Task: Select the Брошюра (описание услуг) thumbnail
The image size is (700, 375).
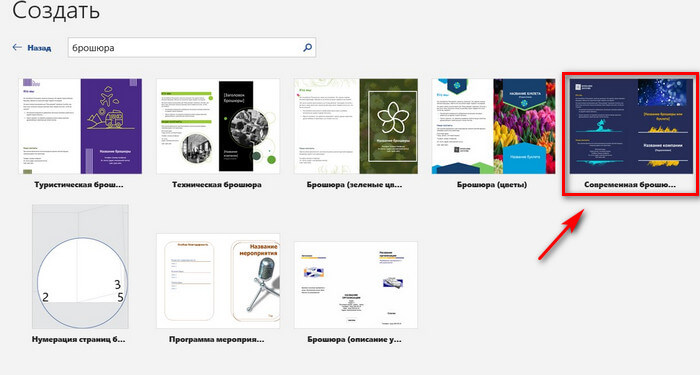Action: [356, 285]
